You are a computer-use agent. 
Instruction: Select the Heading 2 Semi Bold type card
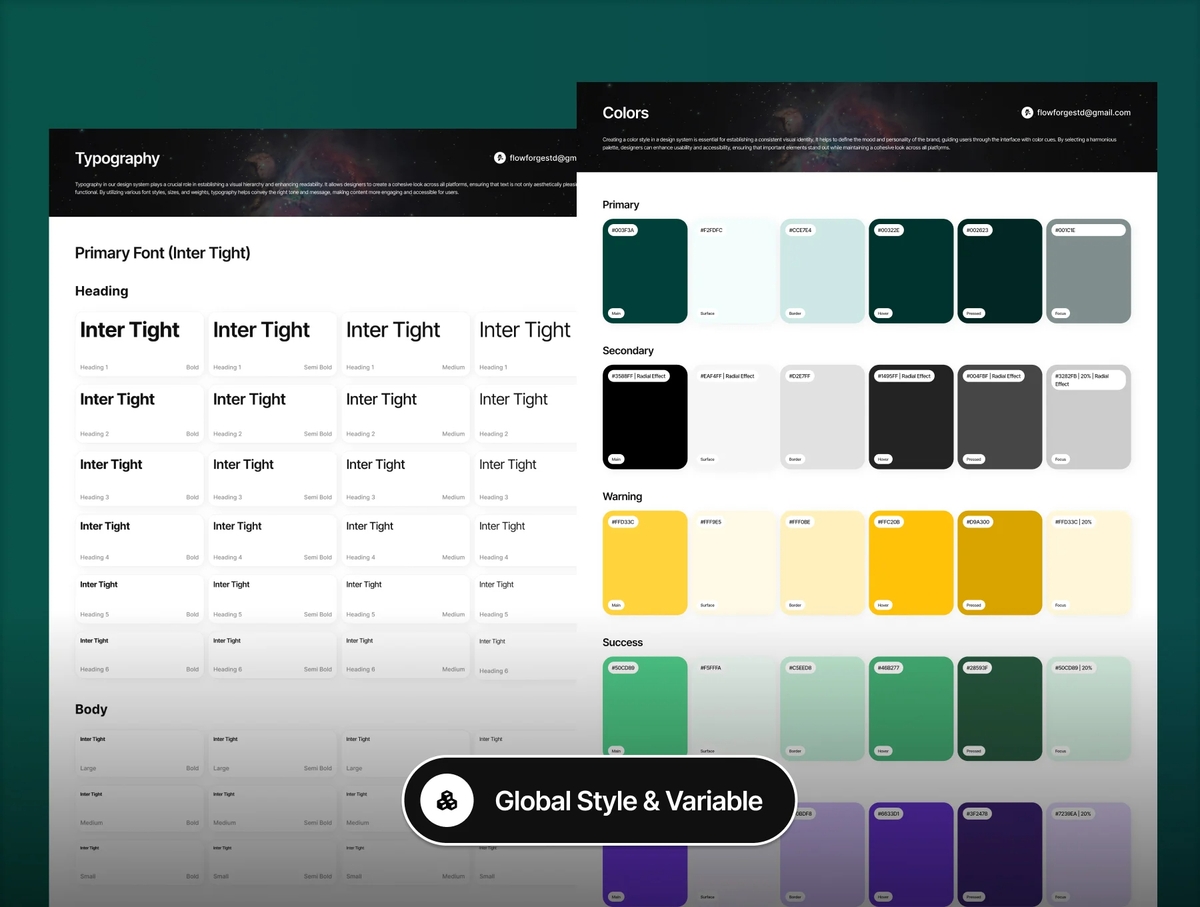[x=272, y=413]
